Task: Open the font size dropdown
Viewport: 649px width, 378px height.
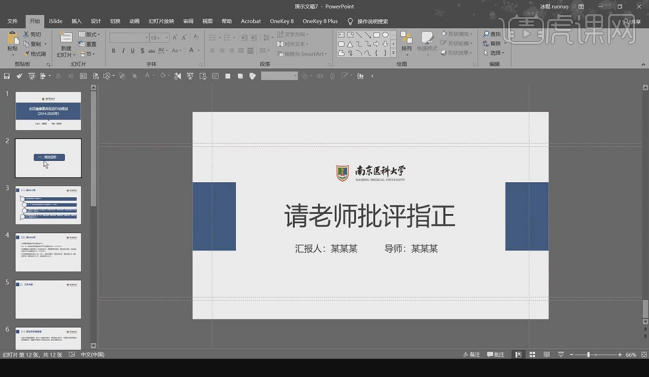Action: coord(167,38)
